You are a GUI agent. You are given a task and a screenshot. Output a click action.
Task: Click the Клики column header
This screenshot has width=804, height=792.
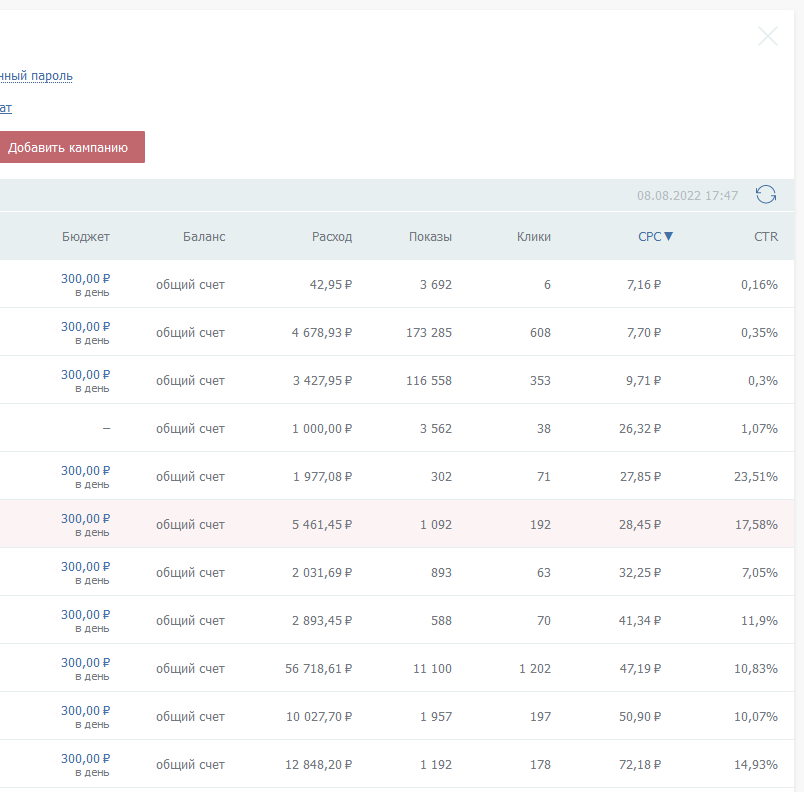point(534,237)
